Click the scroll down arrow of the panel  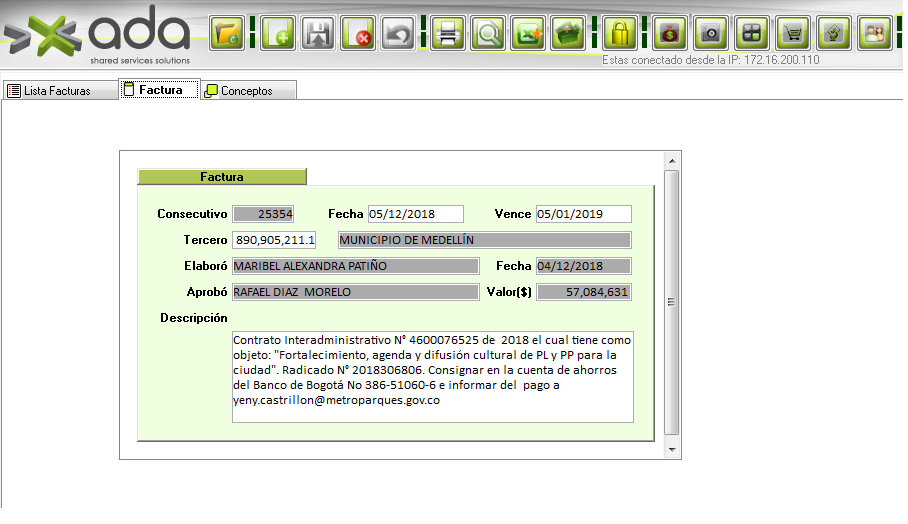tap(672, 451)
